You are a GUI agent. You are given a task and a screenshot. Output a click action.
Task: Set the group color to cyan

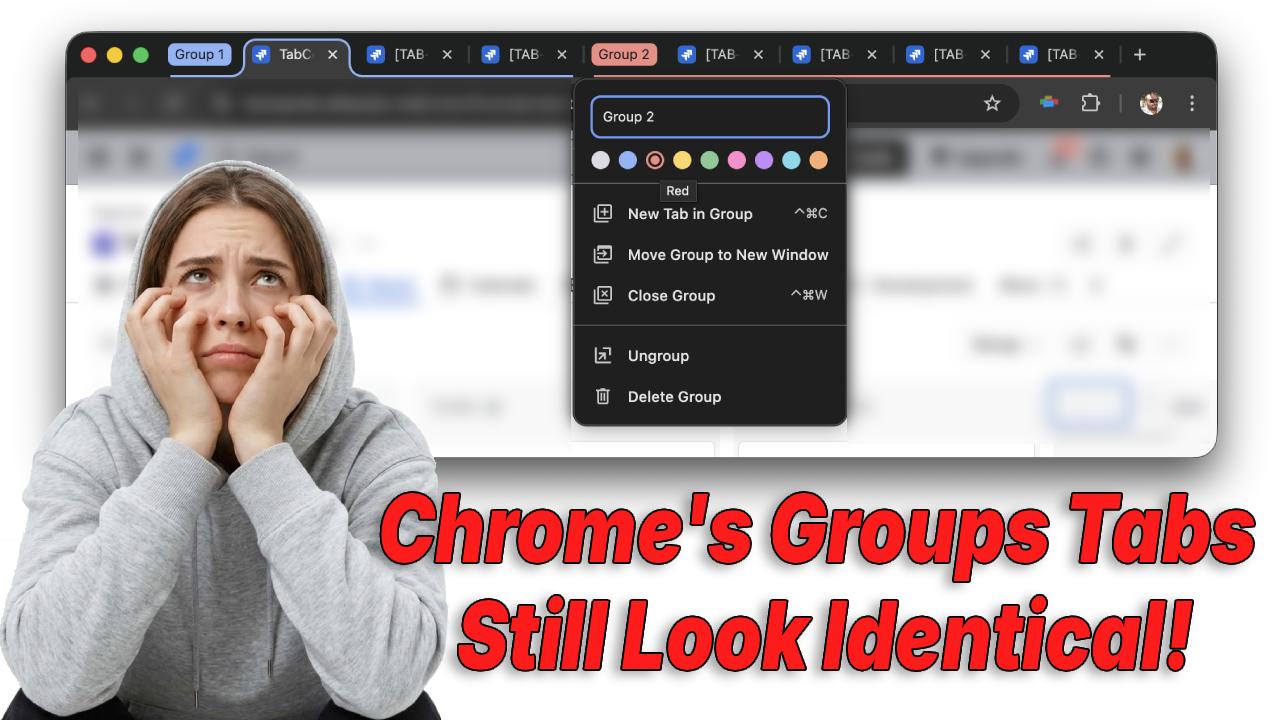coord(791,160)
